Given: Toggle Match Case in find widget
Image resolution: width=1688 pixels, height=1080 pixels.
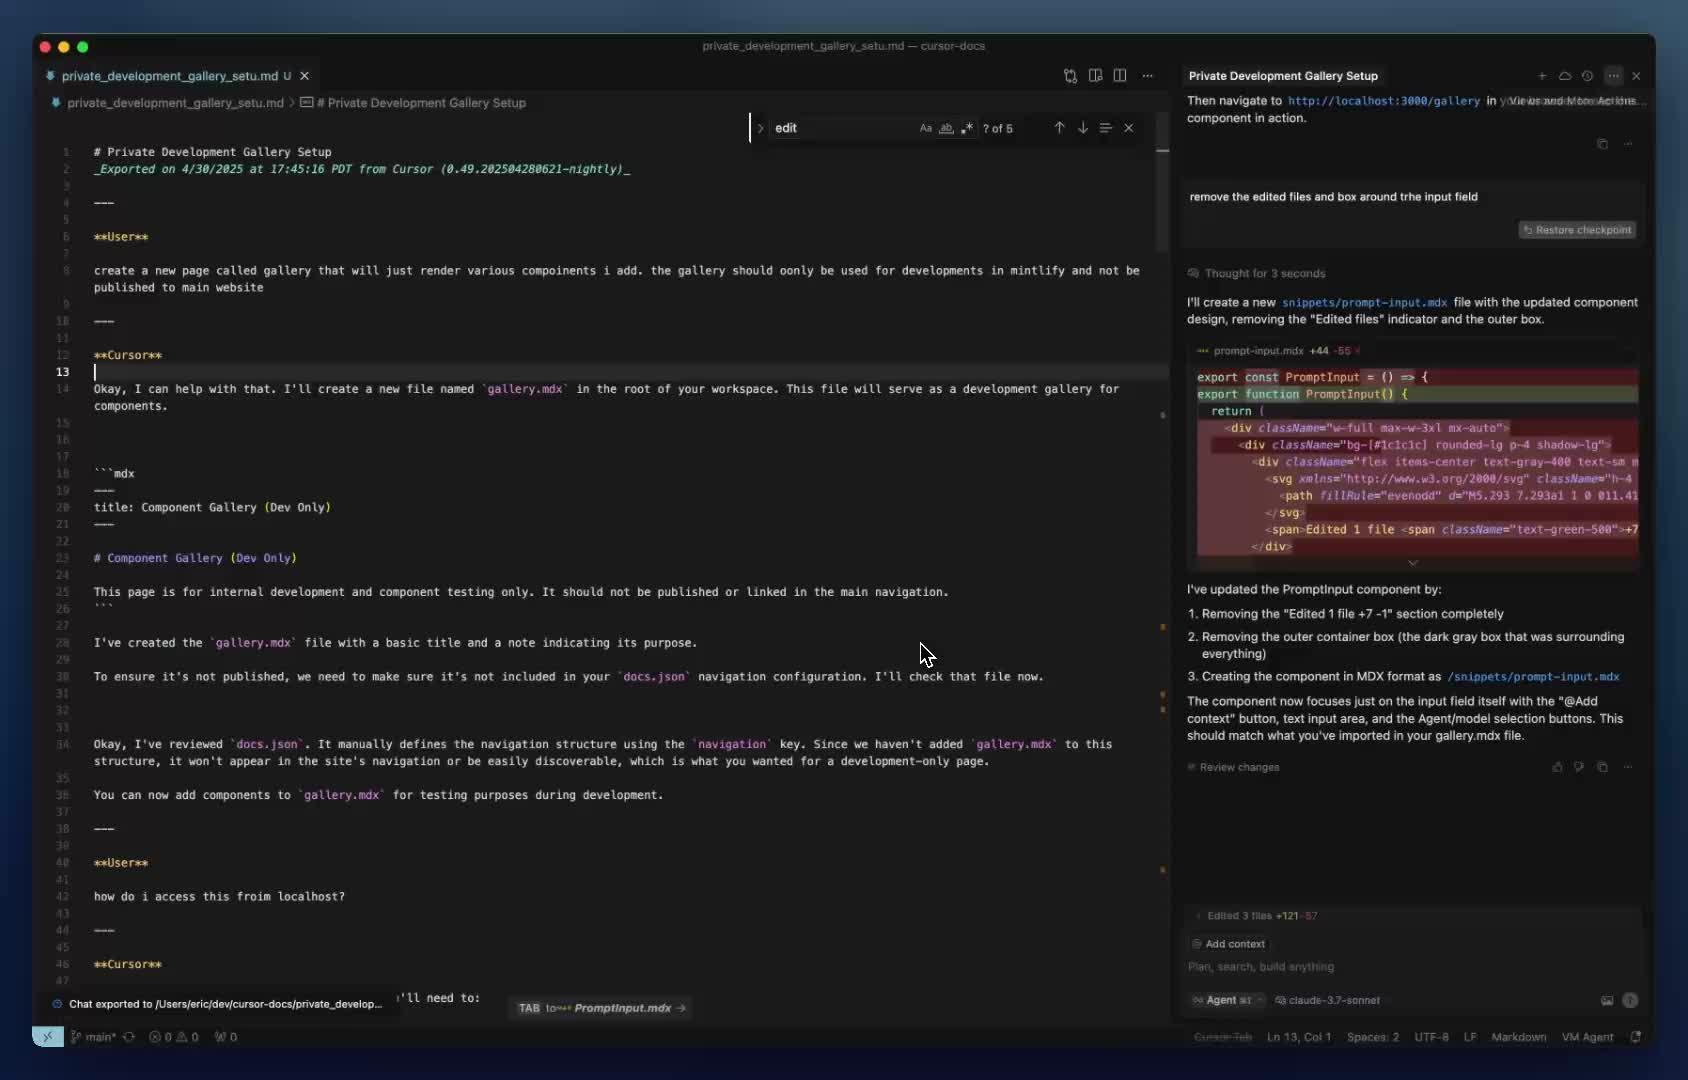Looking at the screenshot, I should point(926,128).
